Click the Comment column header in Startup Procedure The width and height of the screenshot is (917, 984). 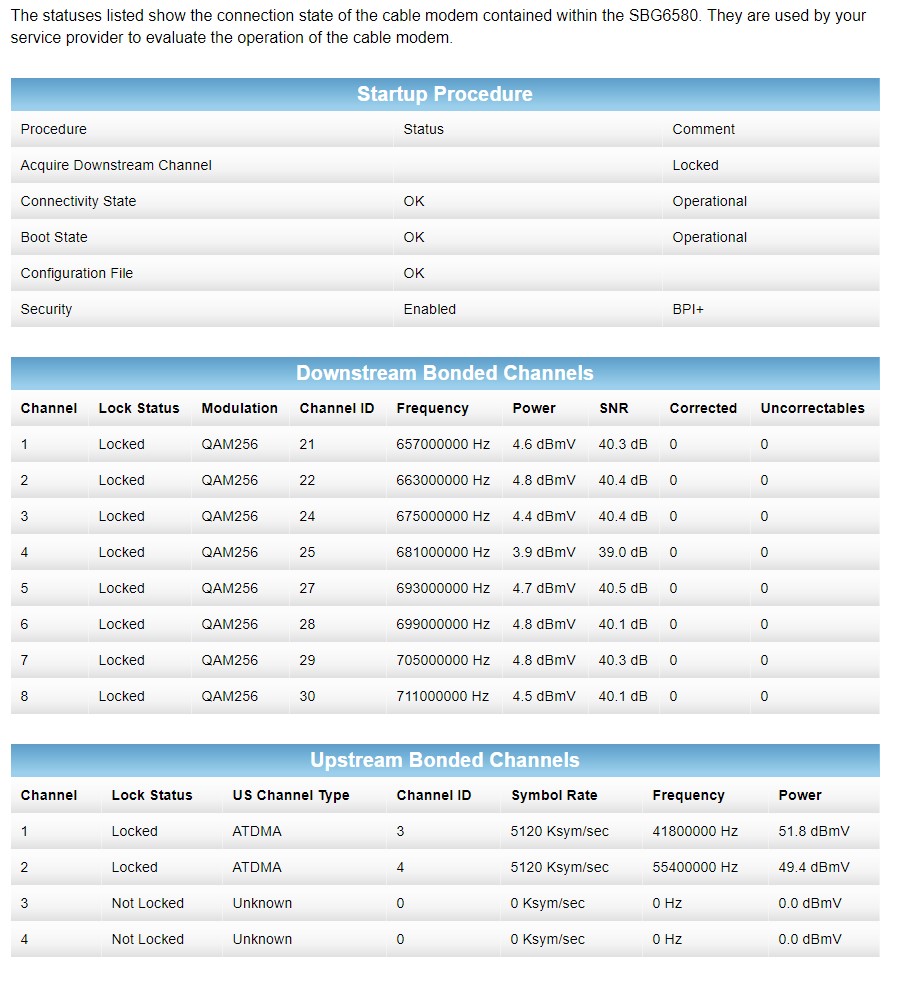pos(703,129)
